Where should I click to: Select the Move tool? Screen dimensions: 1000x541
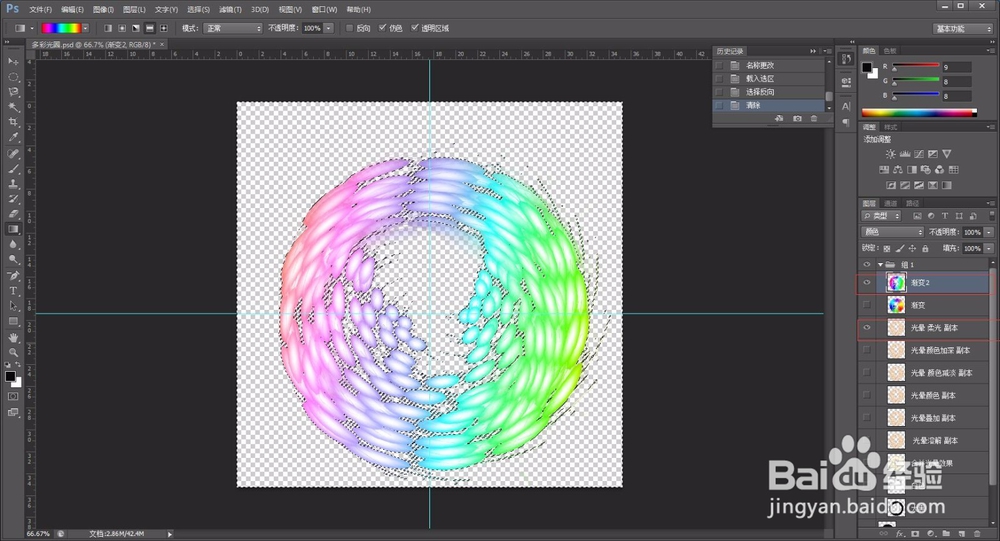[13, 61]
